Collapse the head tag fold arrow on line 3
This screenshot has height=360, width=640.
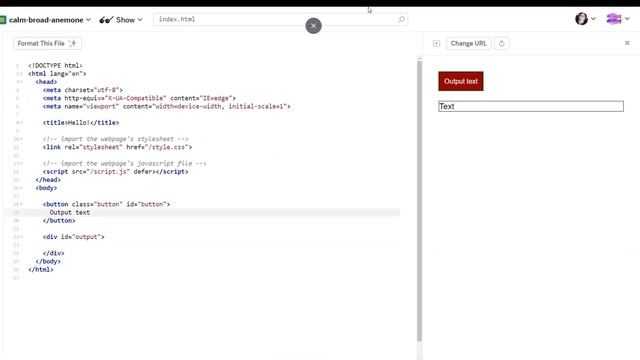[21, 82]
